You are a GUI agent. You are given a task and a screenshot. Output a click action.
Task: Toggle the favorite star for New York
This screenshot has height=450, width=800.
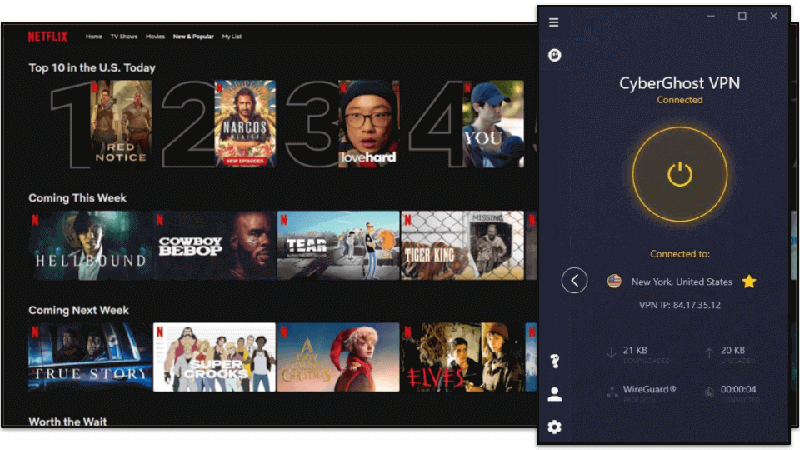(x=749, y=282)
